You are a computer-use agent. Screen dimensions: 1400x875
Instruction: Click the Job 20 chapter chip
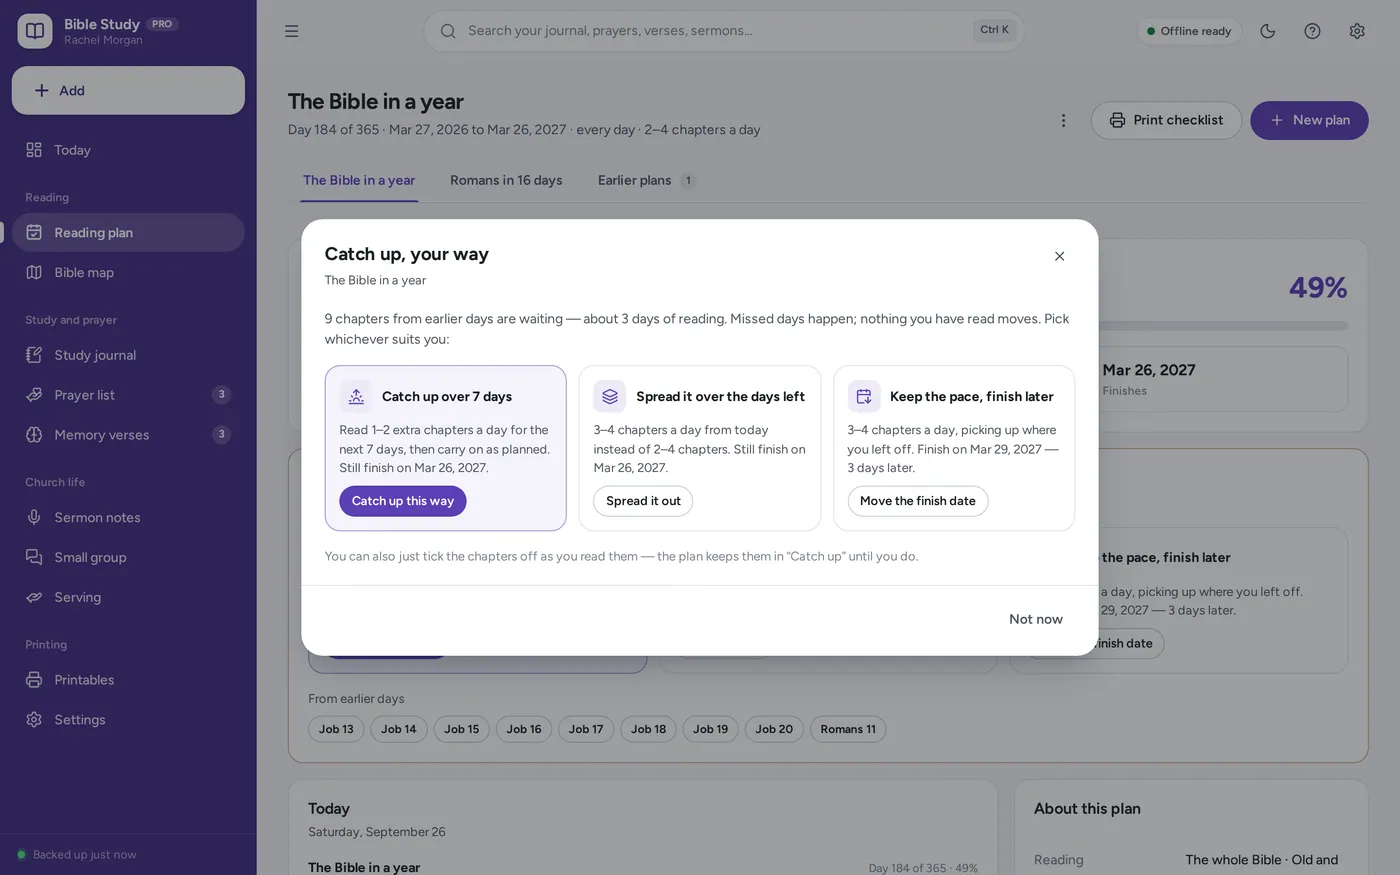coord(774,729)
